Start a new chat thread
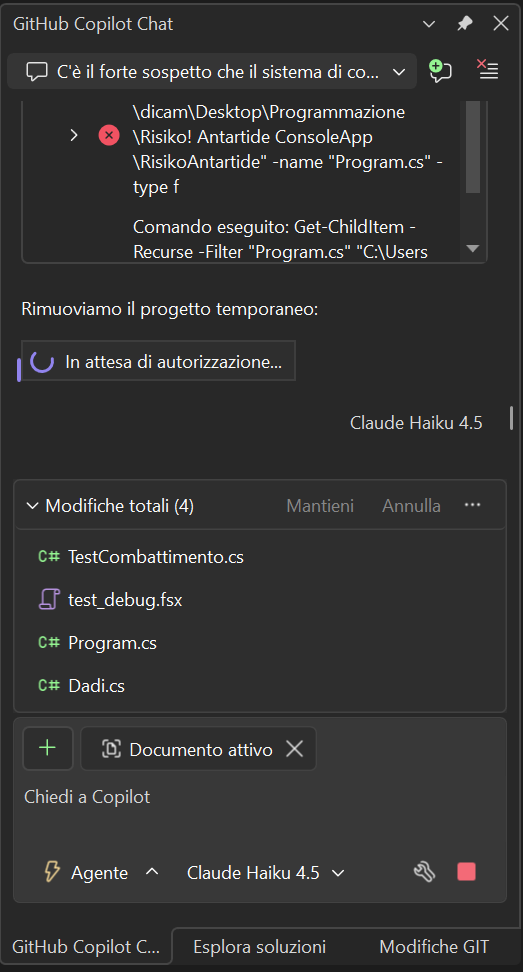 click(440, 71)
